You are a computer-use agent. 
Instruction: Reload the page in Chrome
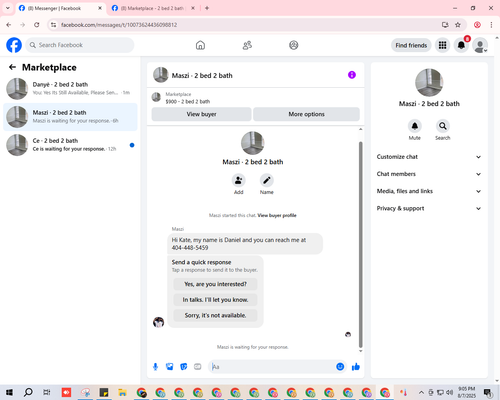tap(37, 25)
